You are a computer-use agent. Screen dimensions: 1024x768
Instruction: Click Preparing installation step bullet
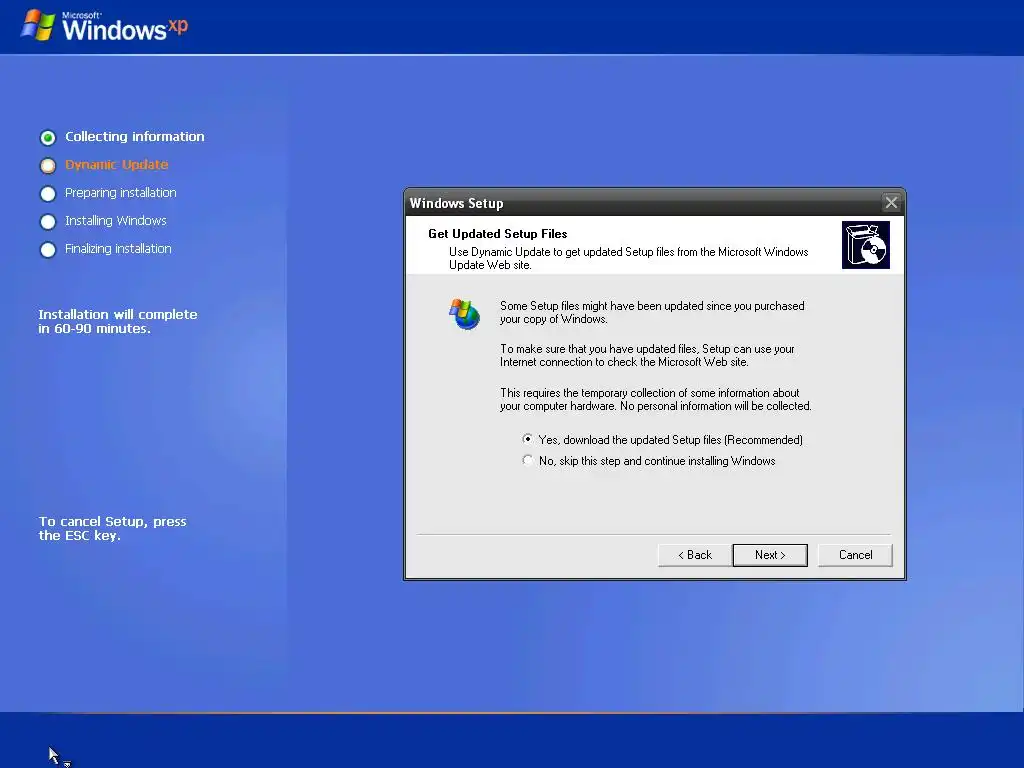(x=48, y=193)
